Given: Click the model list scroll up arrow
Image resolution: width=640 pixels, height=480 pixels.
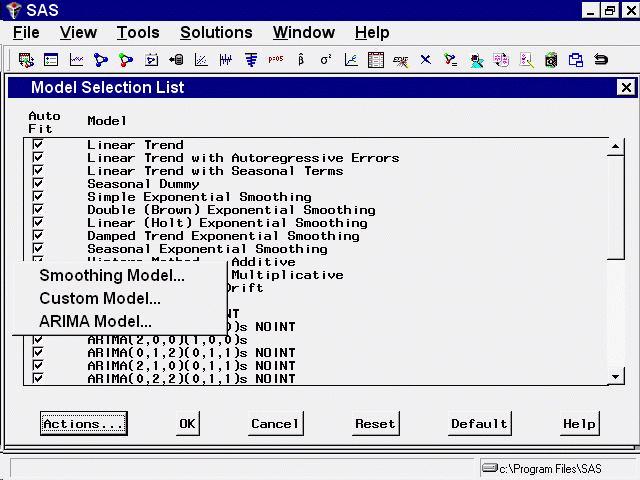Looking at the screenshot, I should tap(616, 147).
